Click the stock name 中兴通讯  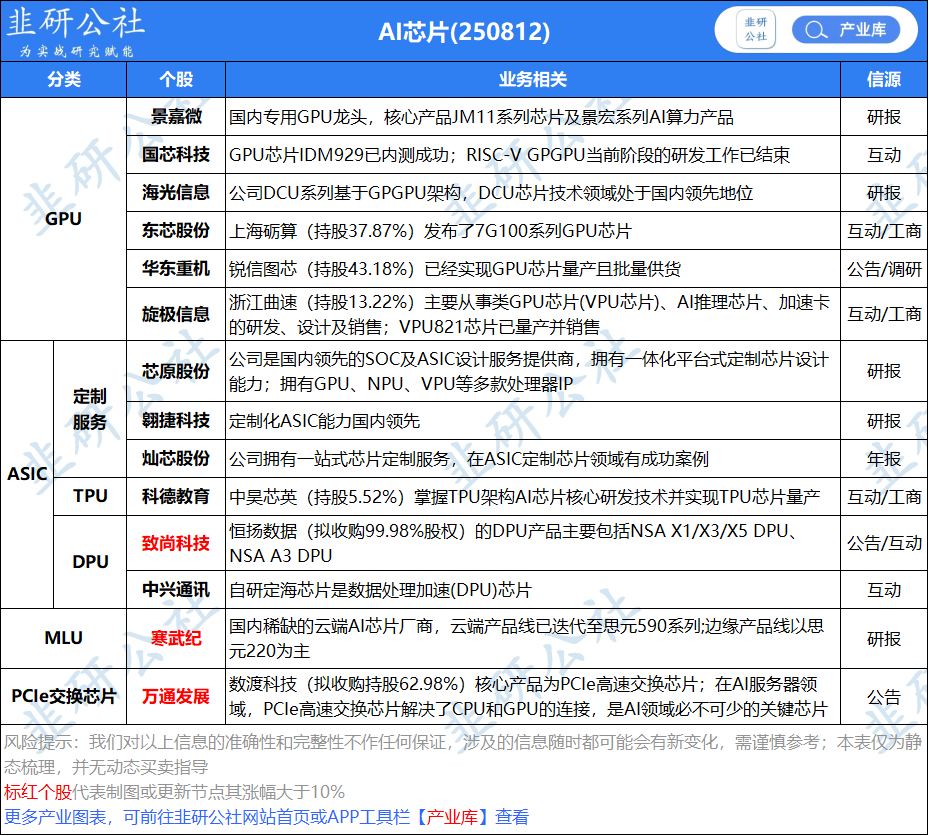176,590
